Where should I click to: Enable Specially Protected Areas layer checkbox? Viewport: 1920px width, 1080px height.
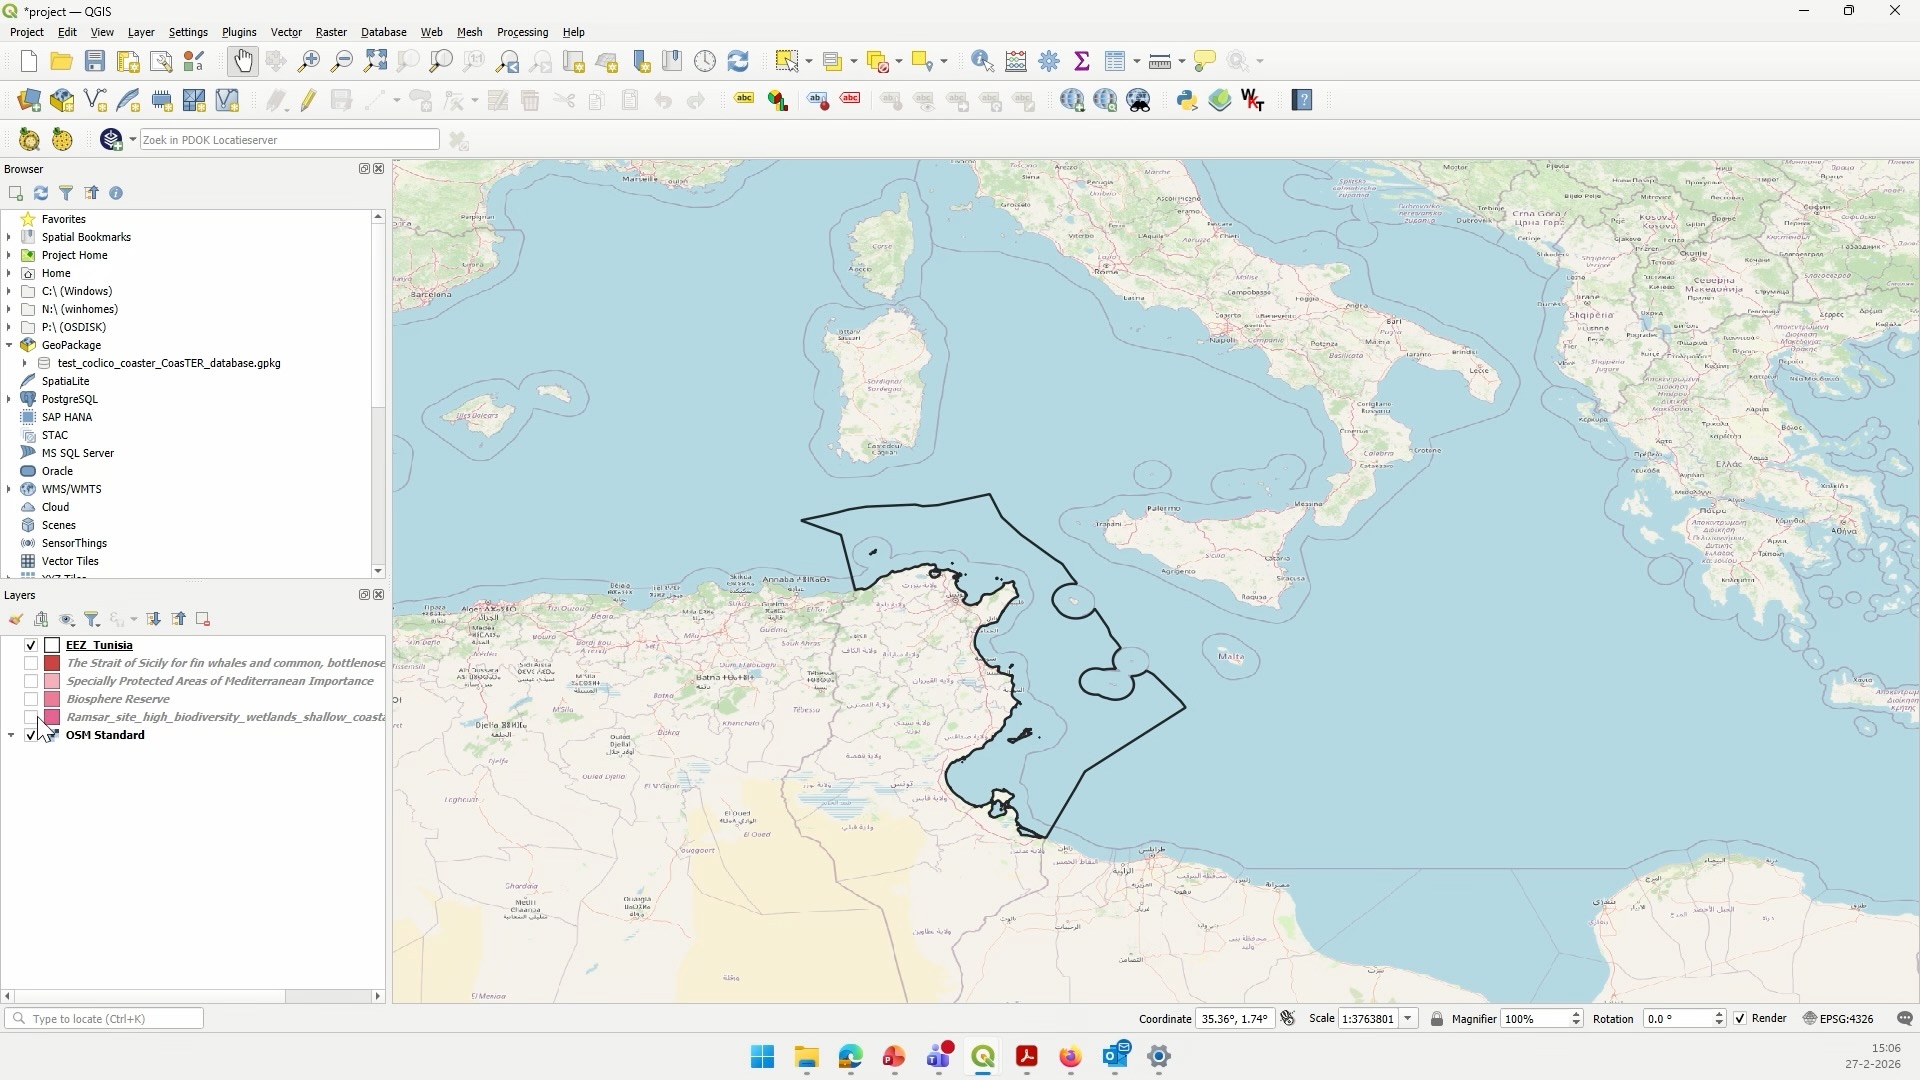pyautogui.click(x=31, y=682)
